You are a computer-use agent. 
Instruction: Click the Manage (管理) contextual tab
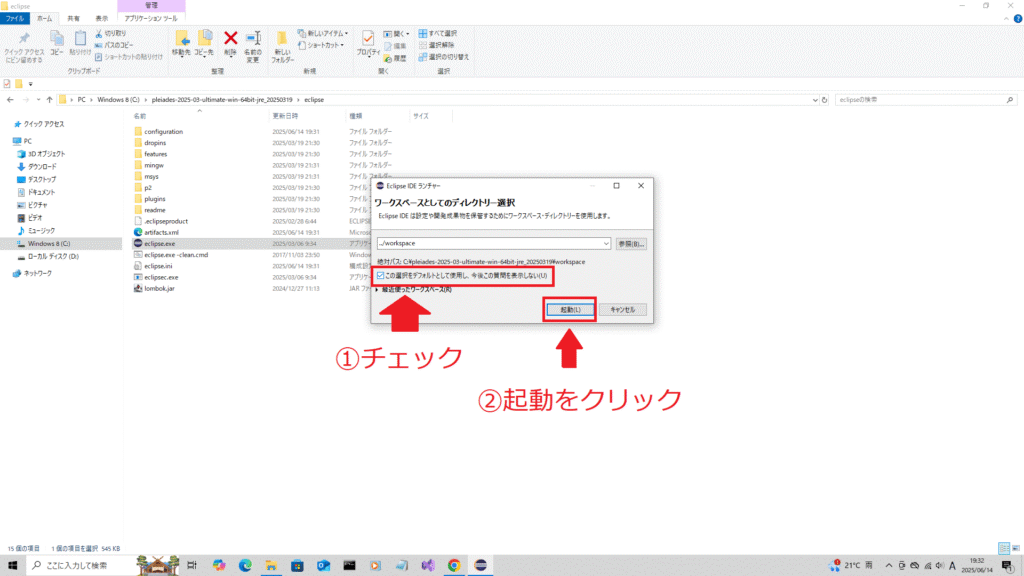click(151, 5)
